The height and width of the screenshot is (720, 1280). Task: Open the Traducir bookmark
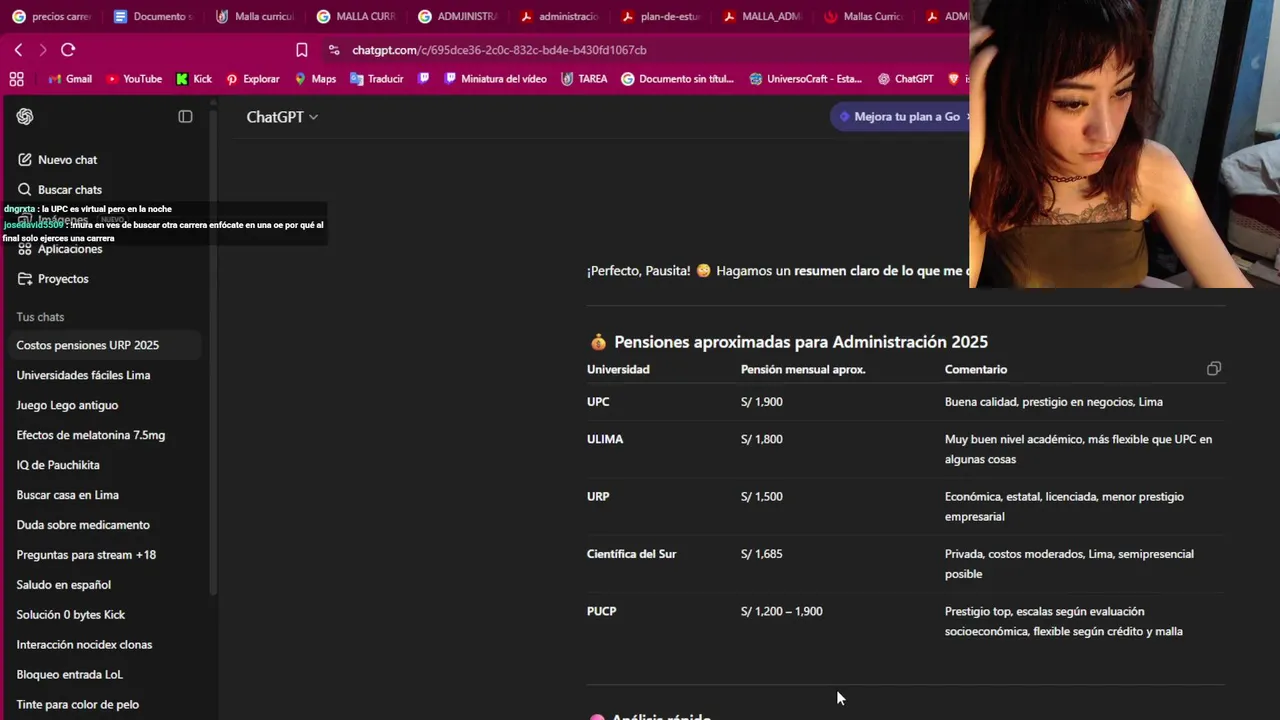coord(376,79)
